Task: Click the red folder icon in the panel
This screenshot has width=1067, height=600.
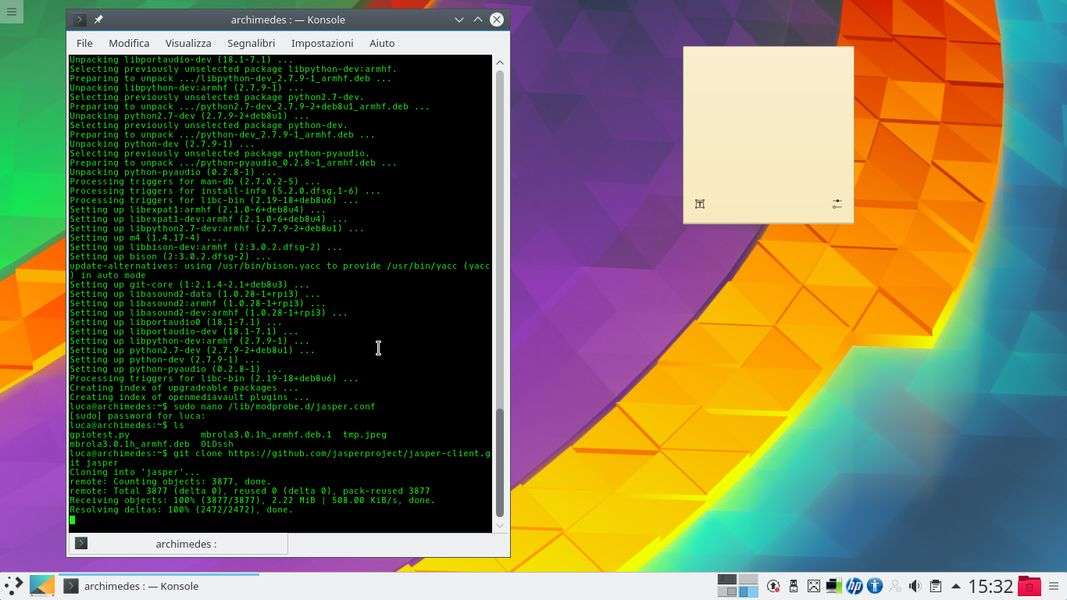Action: coord(1030,586)
